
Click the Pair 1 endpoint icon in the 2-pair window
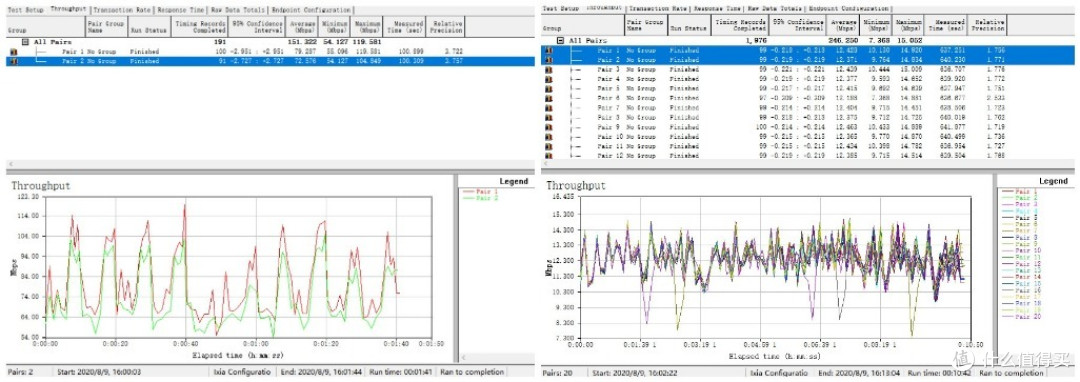click(14, 52)
